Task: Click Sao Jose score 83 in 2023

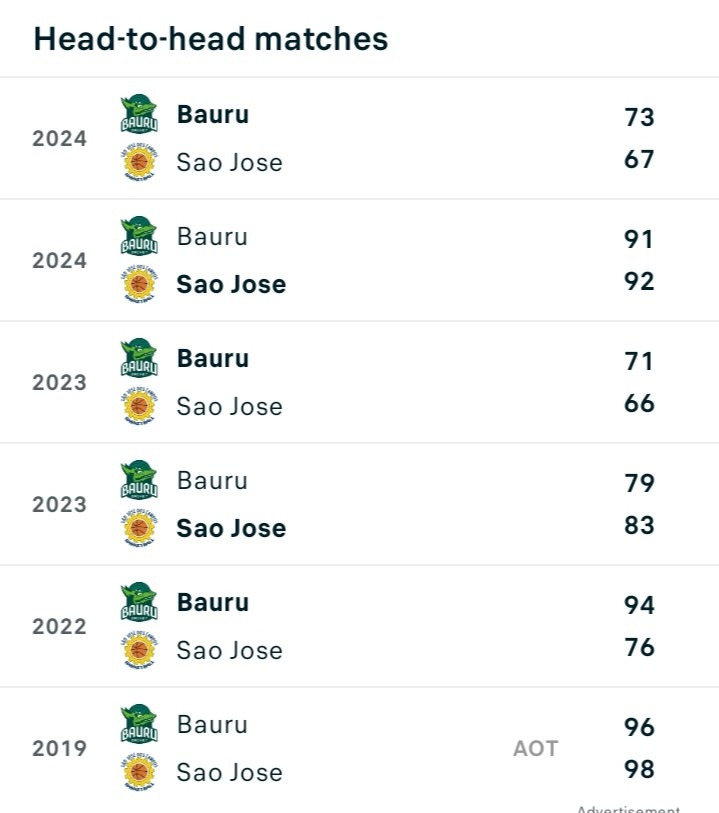Action: tap(639, 525)
